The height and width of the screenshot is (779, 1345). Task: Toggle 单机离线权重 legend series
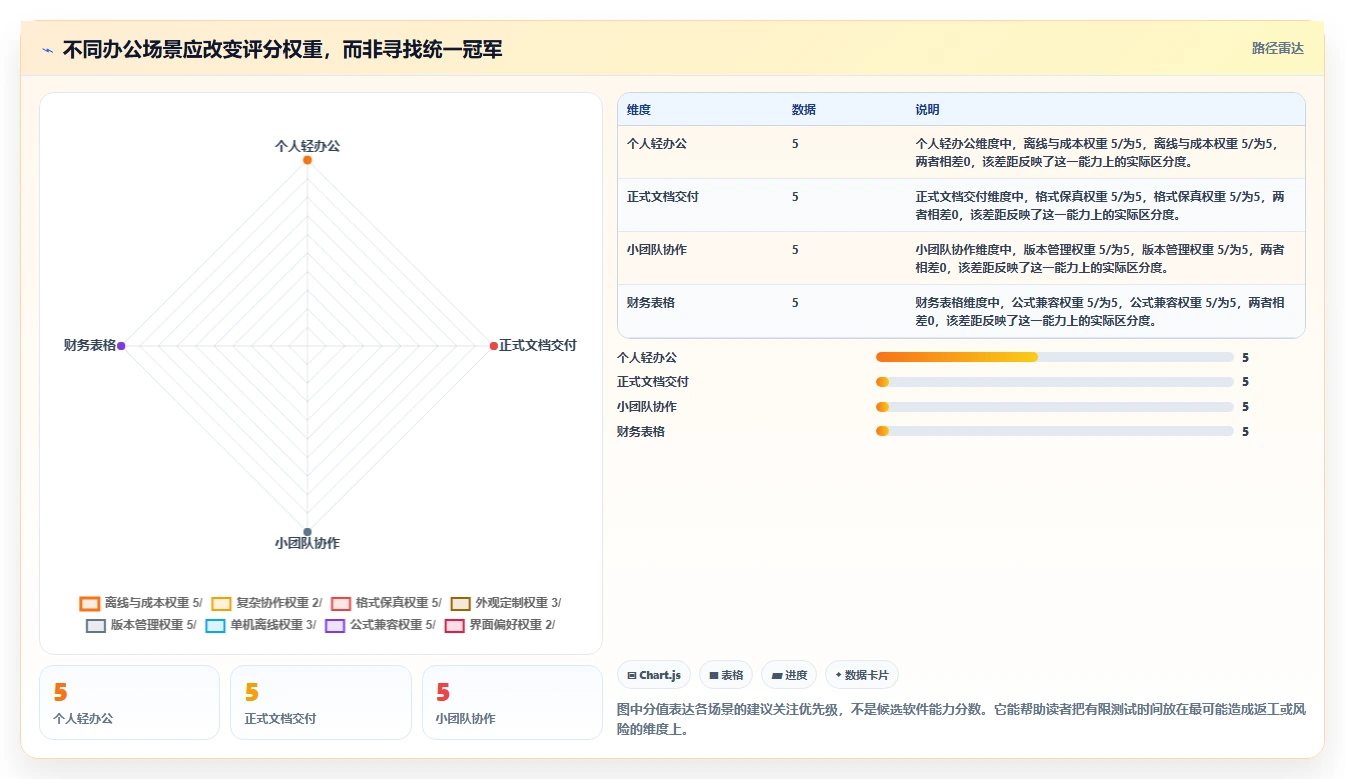pyautogui.click(x=261, y=625)
